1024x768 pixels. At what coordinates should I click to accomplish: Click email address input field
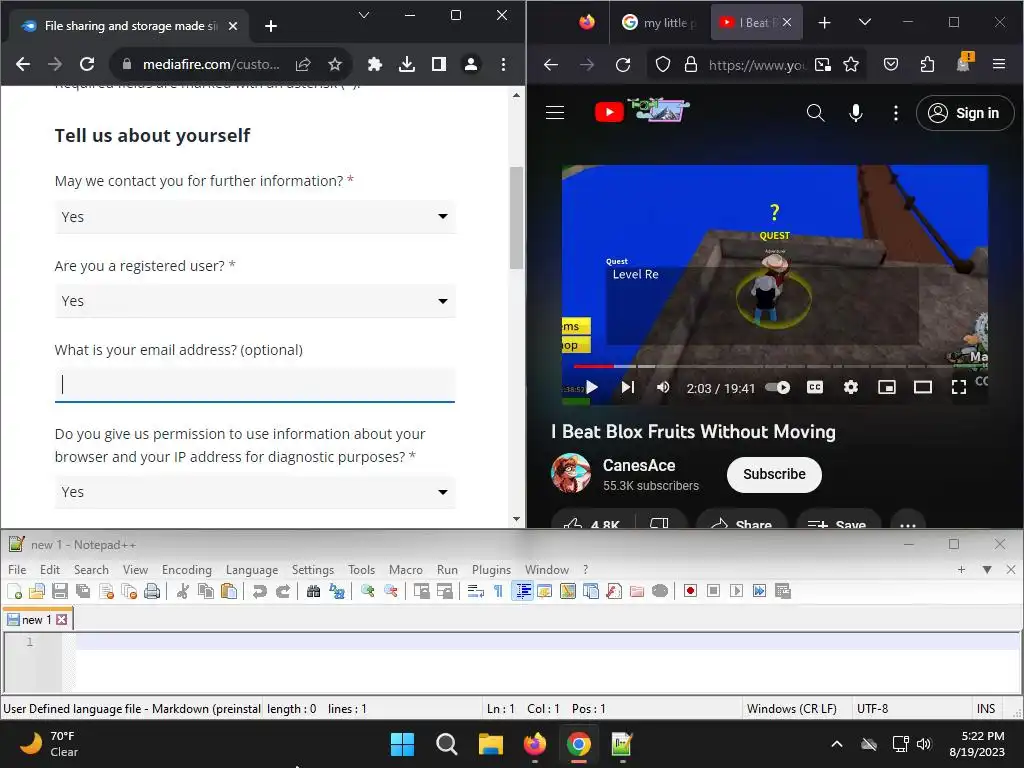pos(255,385)
